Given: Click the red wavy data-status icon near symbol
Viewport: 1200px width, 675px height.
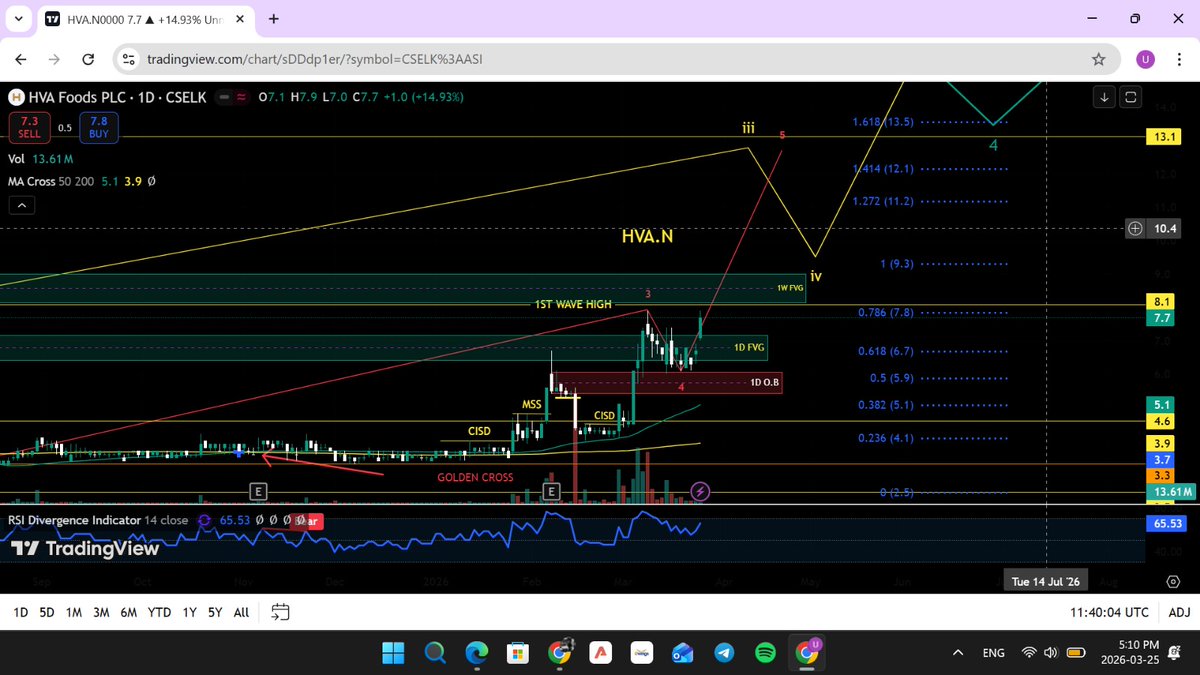Looking at the screenshot, I should coord(242,97).
